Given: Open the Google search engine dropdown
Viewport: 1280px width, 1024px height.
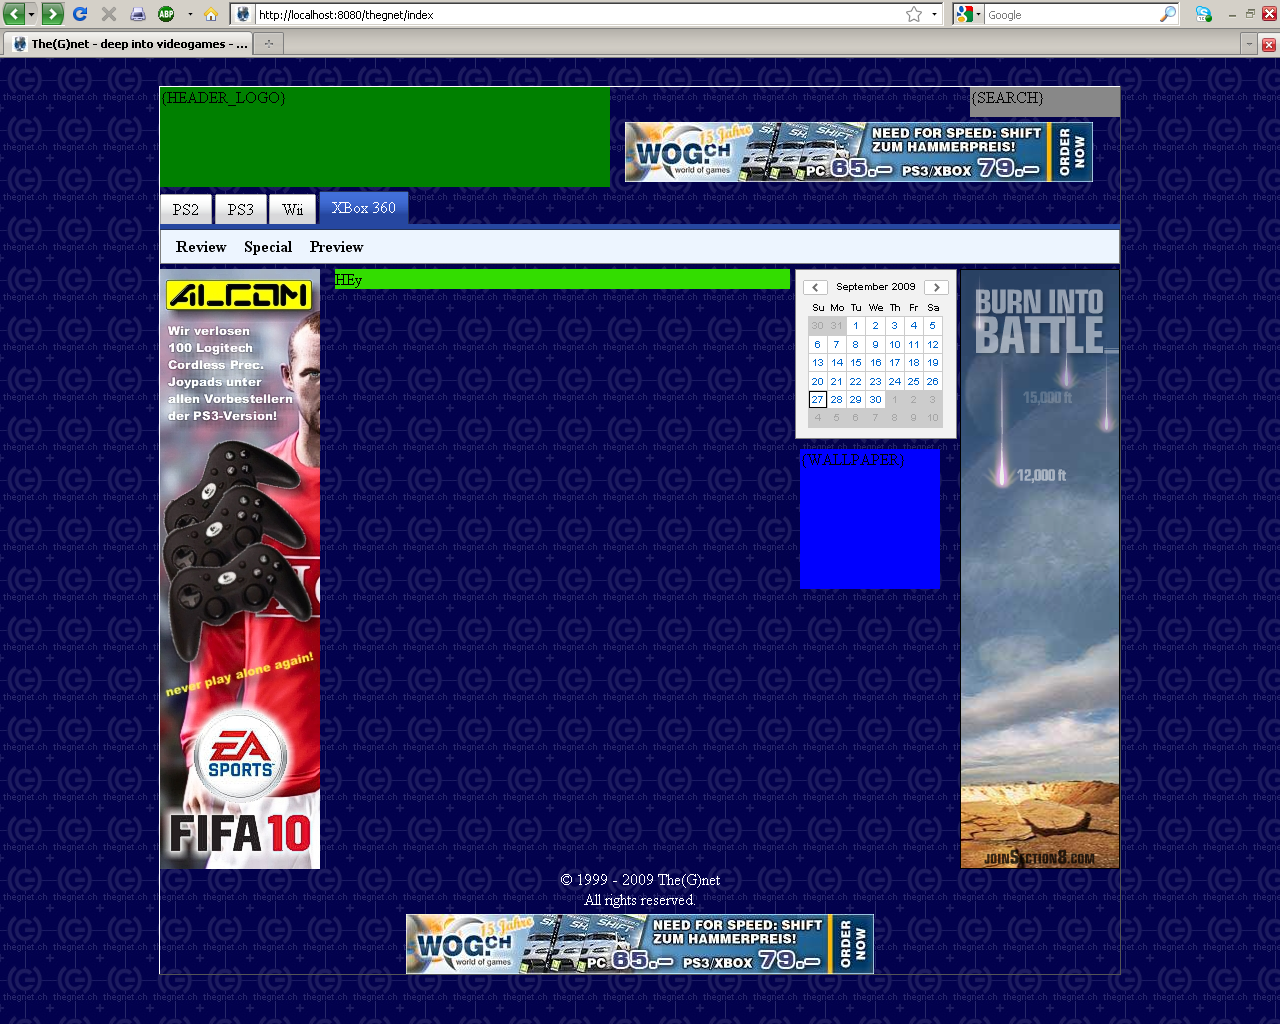Looking at the screenshot, I should pos(968,14).
